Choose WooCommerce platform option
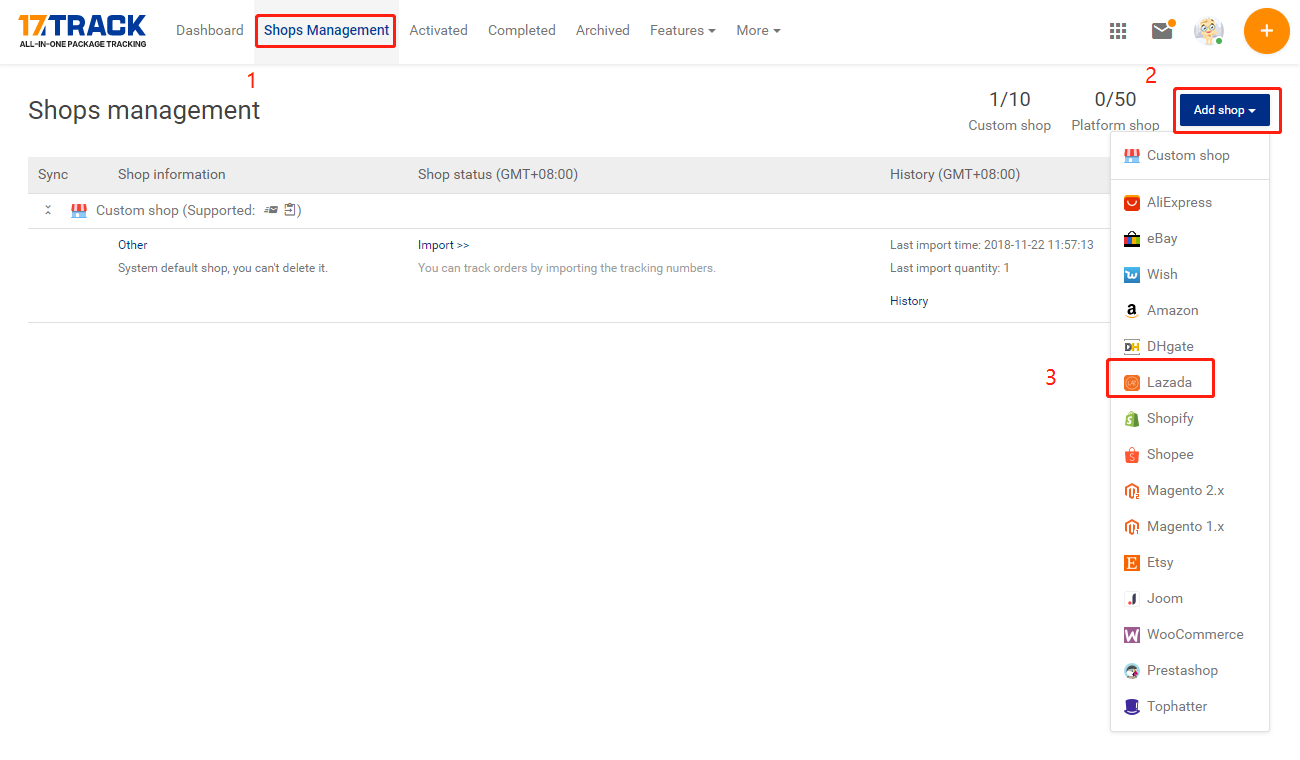This screenshot has height=760, width=1300. [x=1194, y=634]
